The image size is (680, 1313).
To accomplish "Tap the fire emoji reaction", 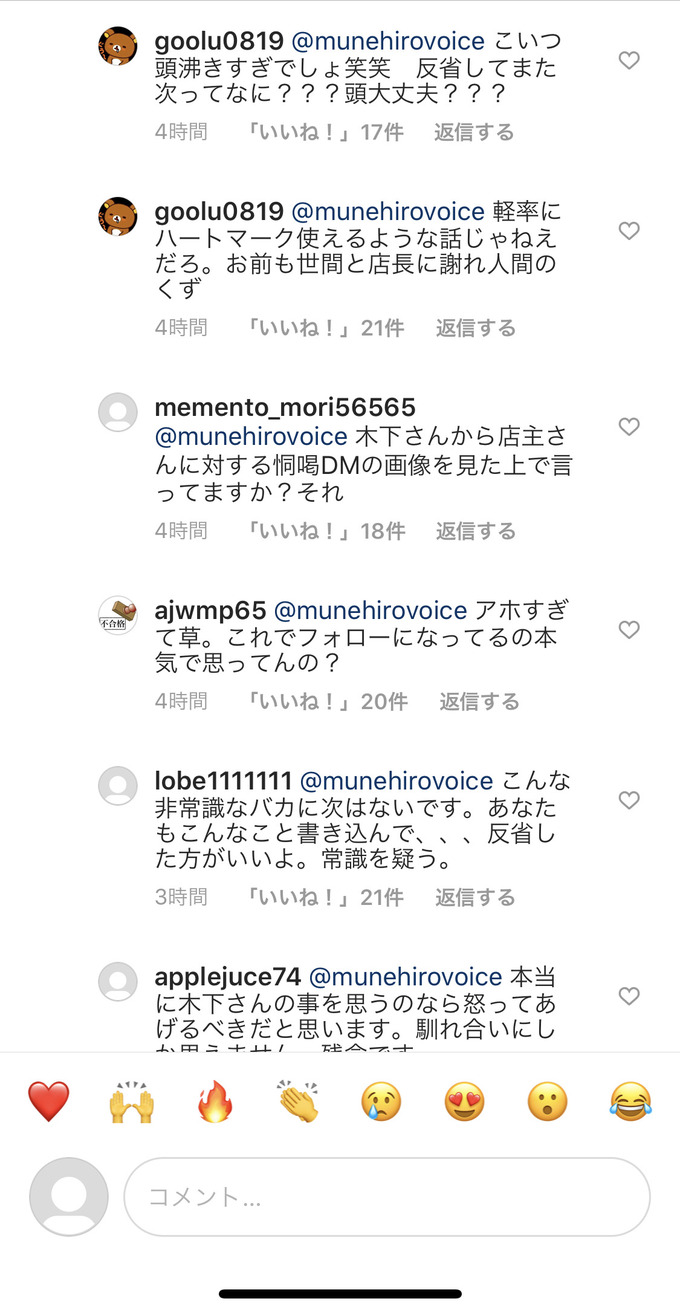I will [x=215, y=1102].
